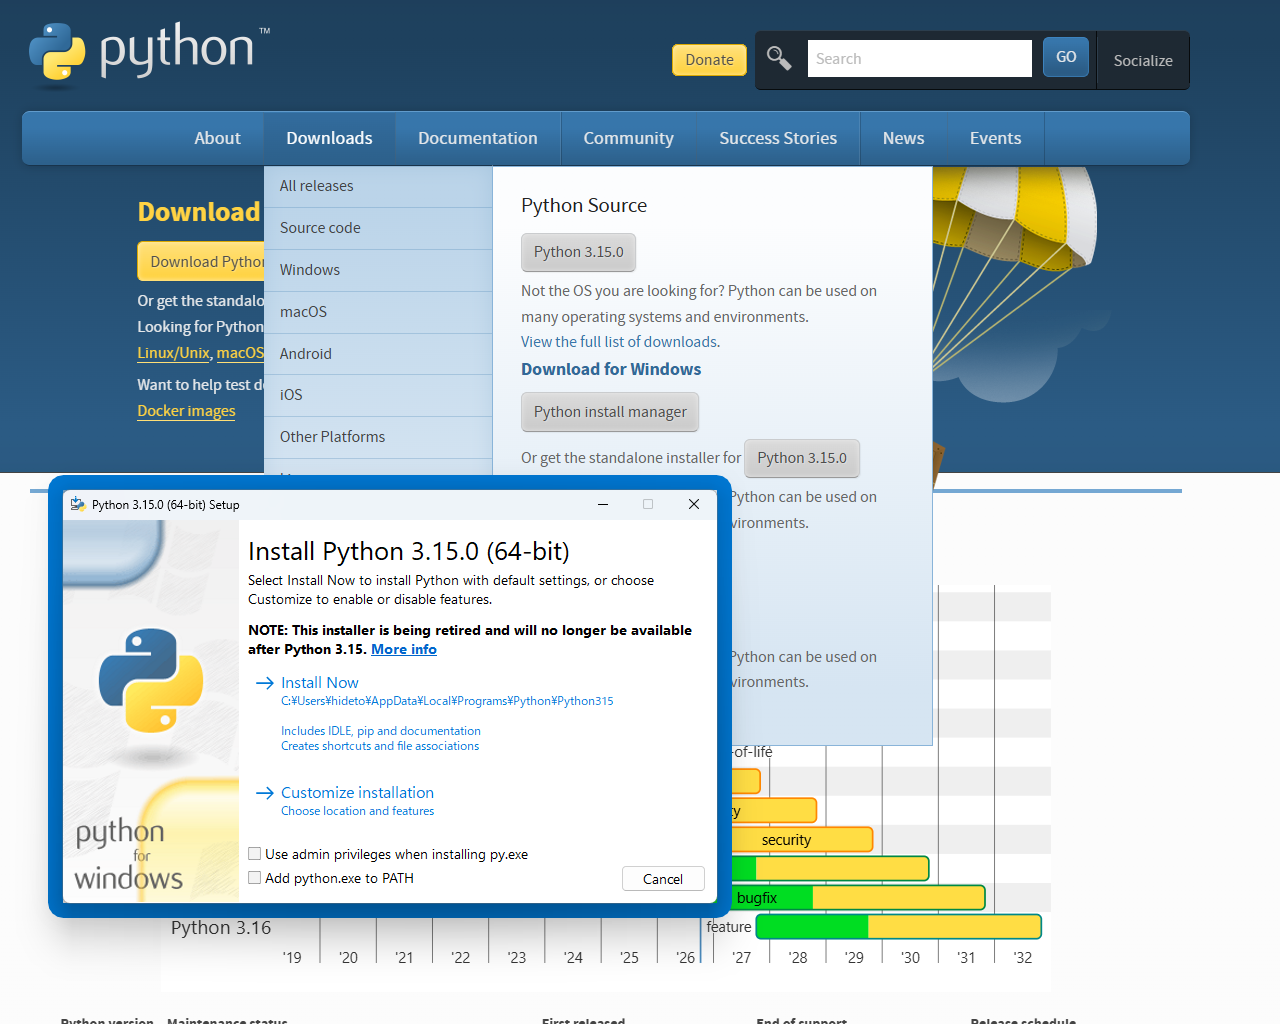The width and height of the screenshot is (1280, 1024).
Task: Open the Socialize menu
Action: (1143, 60)
